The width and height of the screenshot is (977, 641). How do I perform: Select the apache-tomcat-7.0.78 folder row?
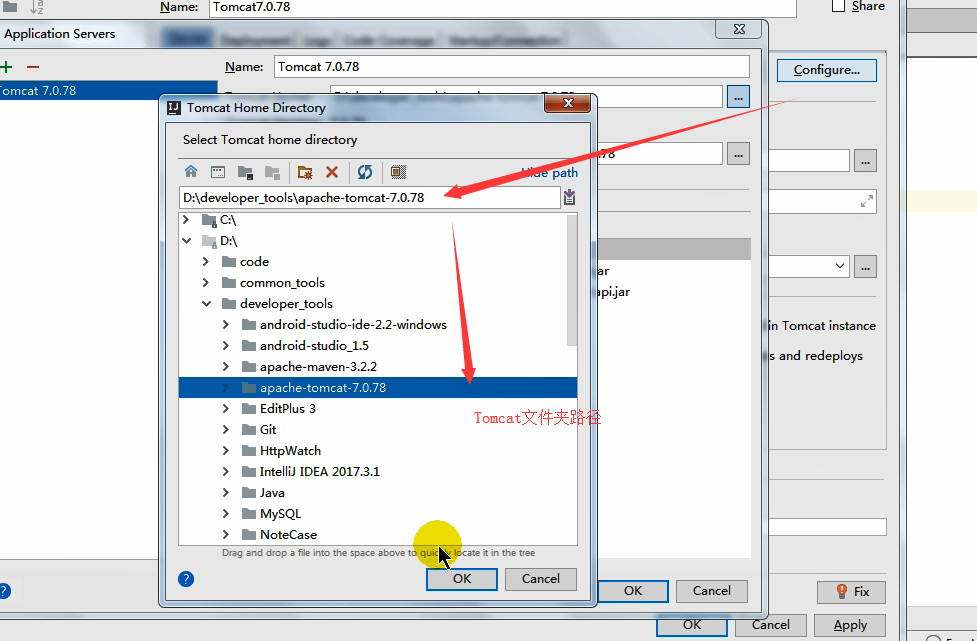tap(378, 387)
